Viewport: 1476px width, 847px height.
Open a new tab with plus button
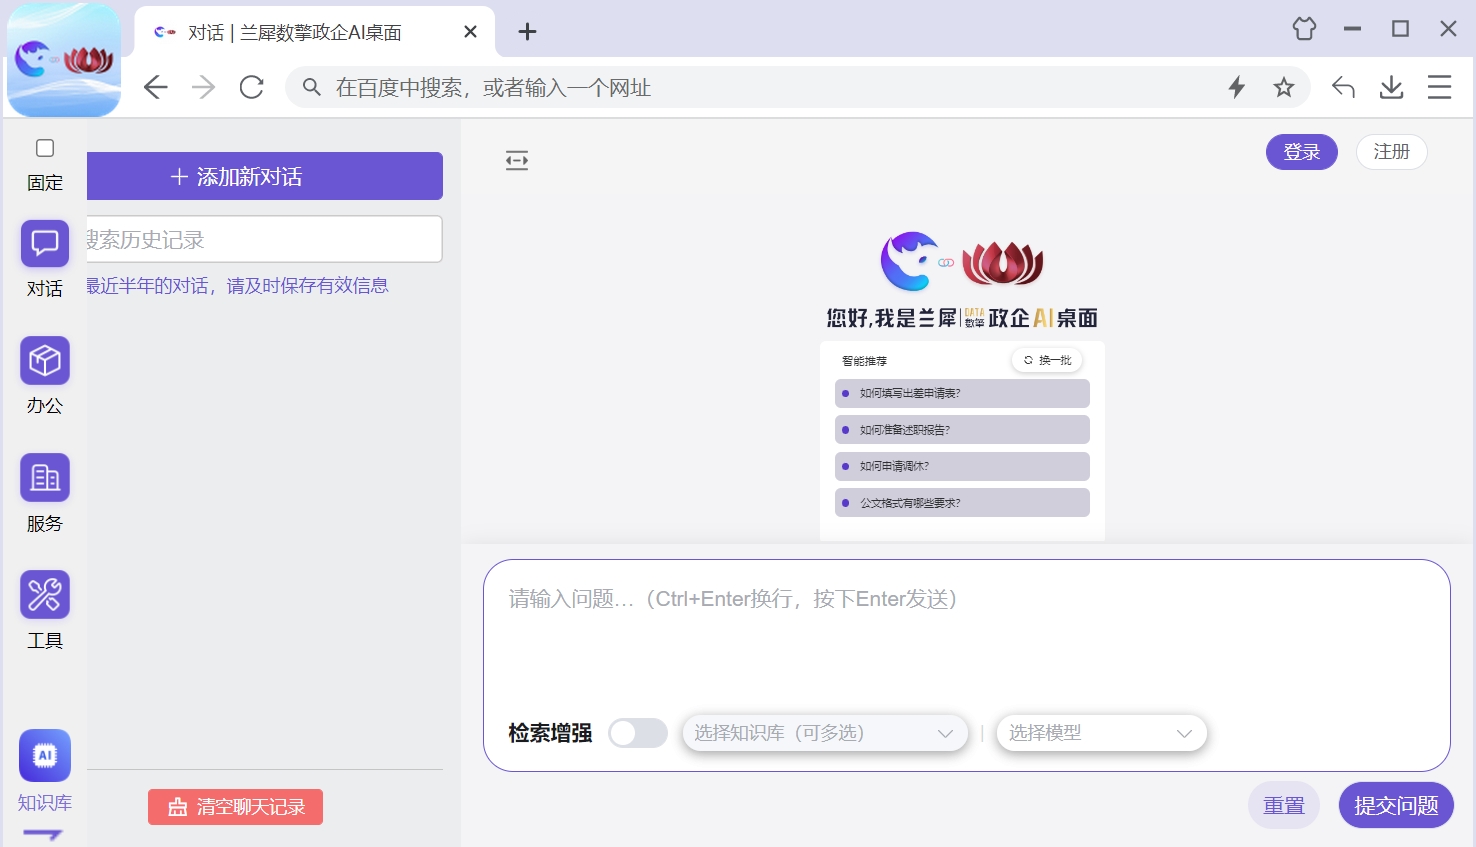point(527,32)
